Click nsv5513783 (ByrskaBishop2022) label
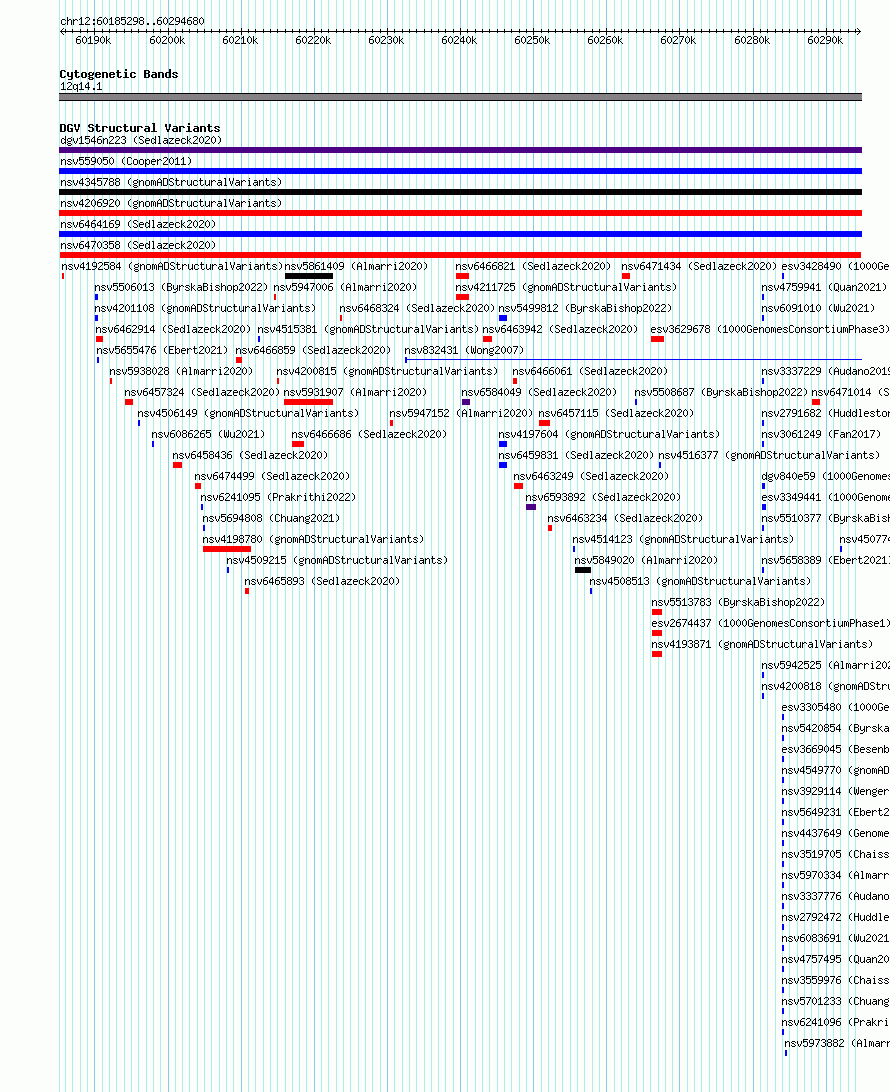Viewport: 890px width, 1092px height. click(738, 602)
